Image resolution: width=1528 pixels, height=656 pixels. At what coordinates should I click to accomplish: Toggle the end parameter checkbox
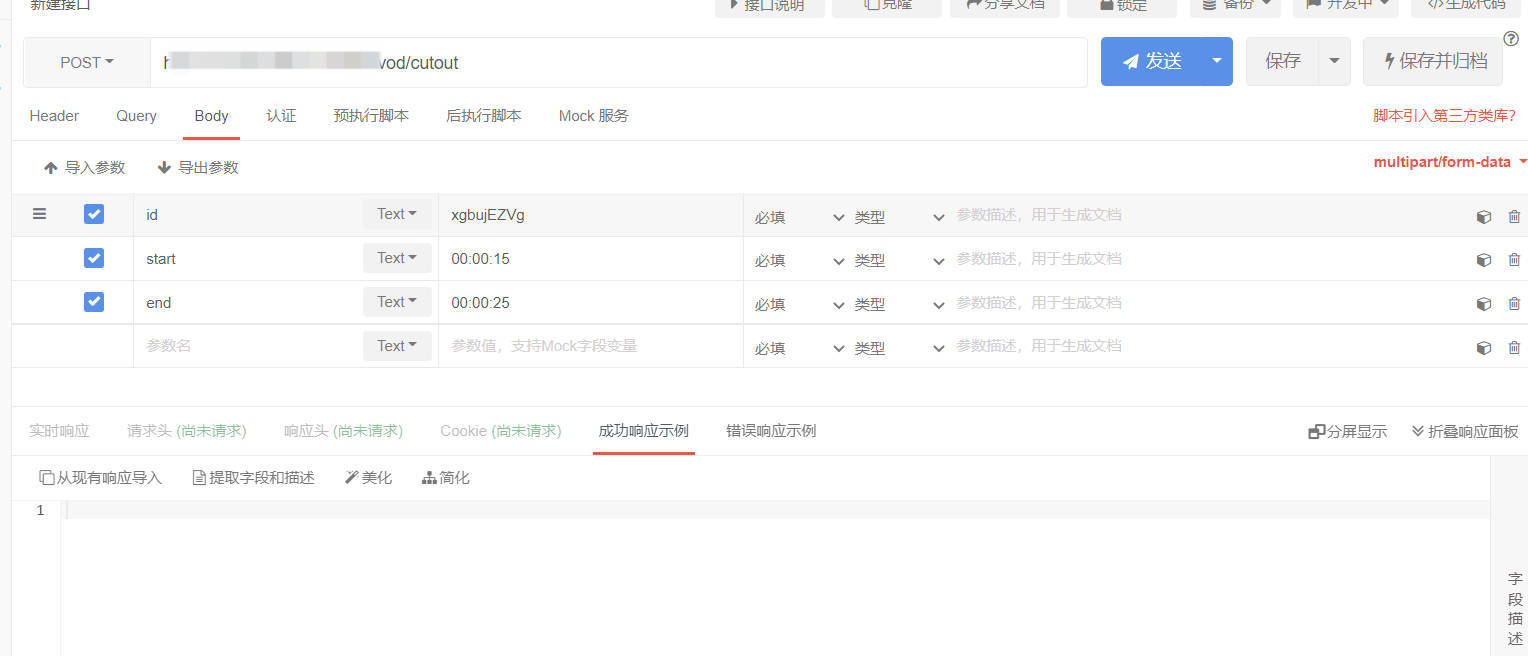click(x=94, y=302)
